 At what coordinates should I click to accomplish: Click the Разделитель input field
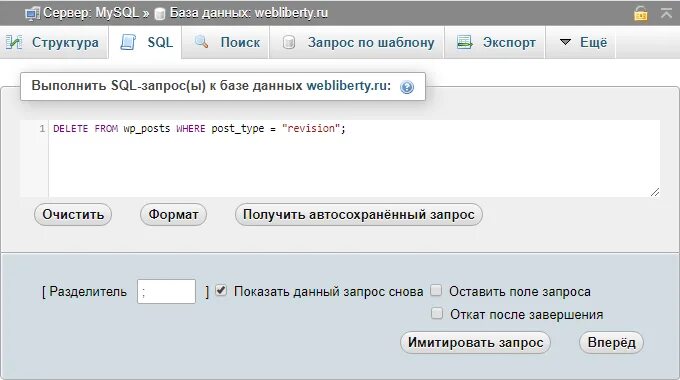tap(167, 292)
